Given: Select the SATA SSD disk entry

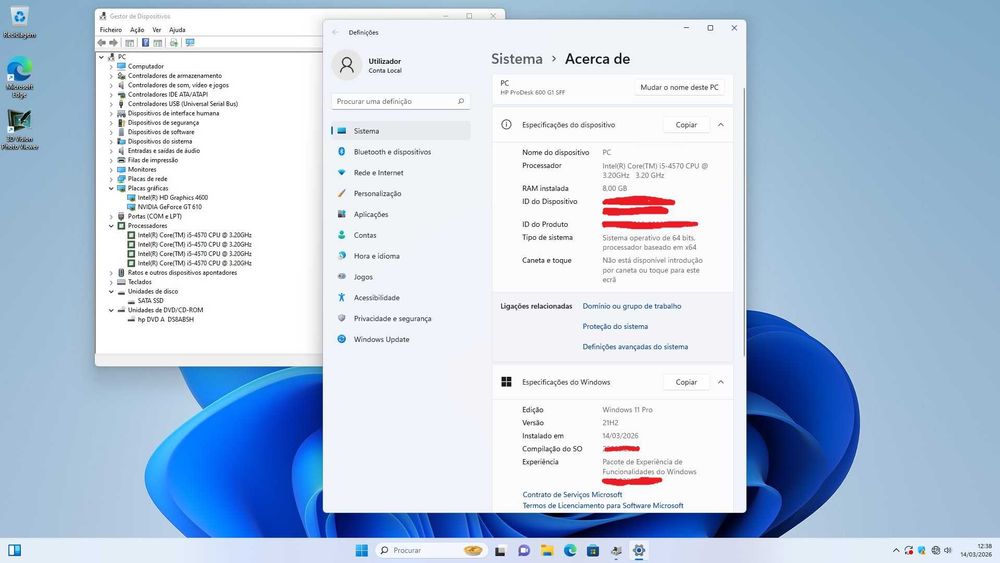Looking at the screenshot, I should [151, 300].
